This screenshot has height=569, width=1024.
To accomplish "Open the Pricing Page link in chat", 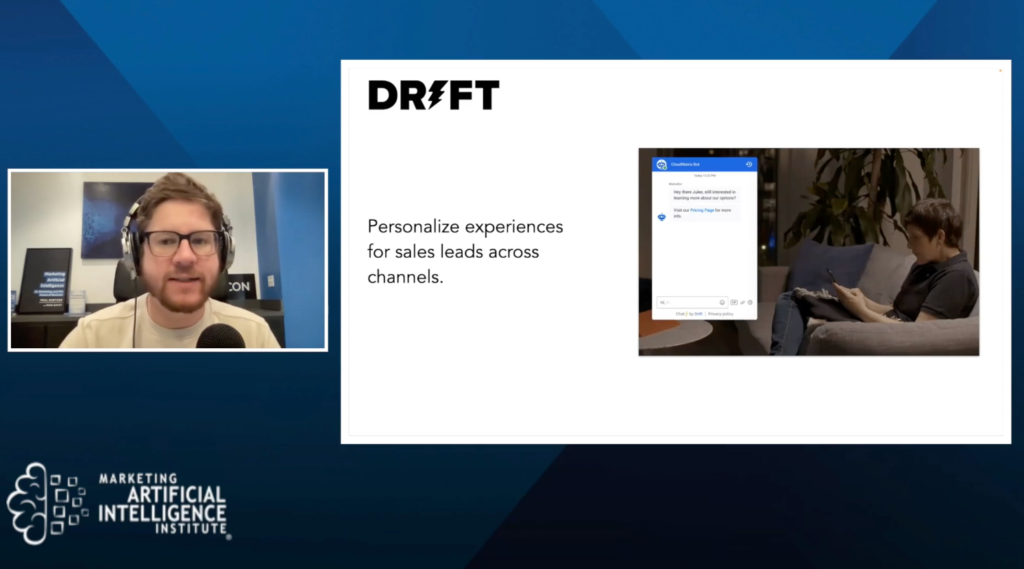I will (702, 210).
